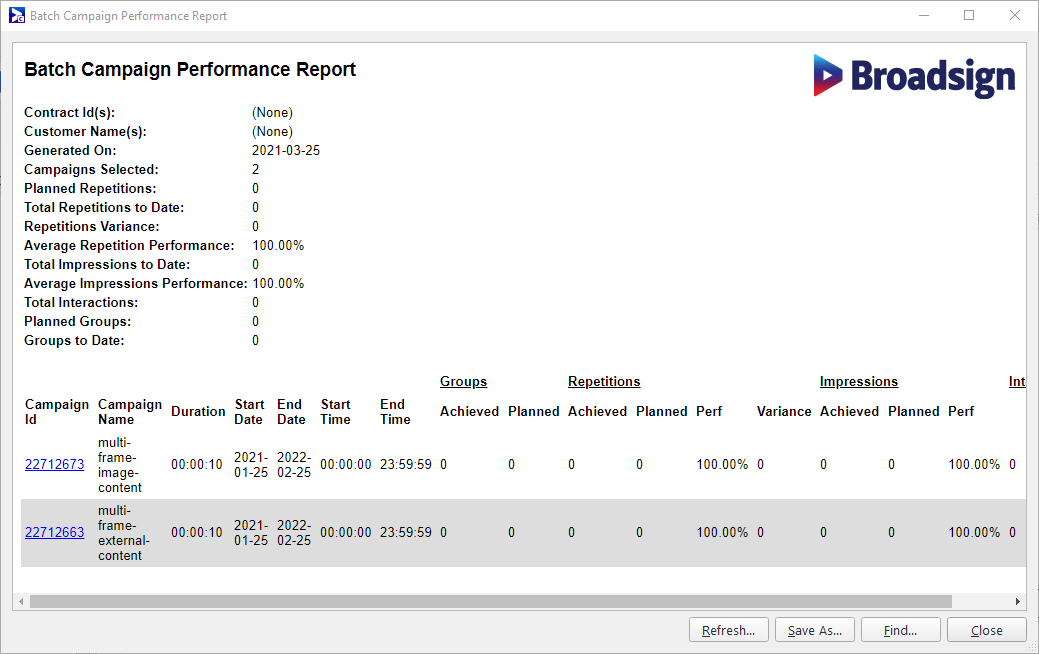Image resolution: width=1039 pixels, height=654 pixels.
Task: Click the Campaign Name column header
Action: (x=129, y=411)
